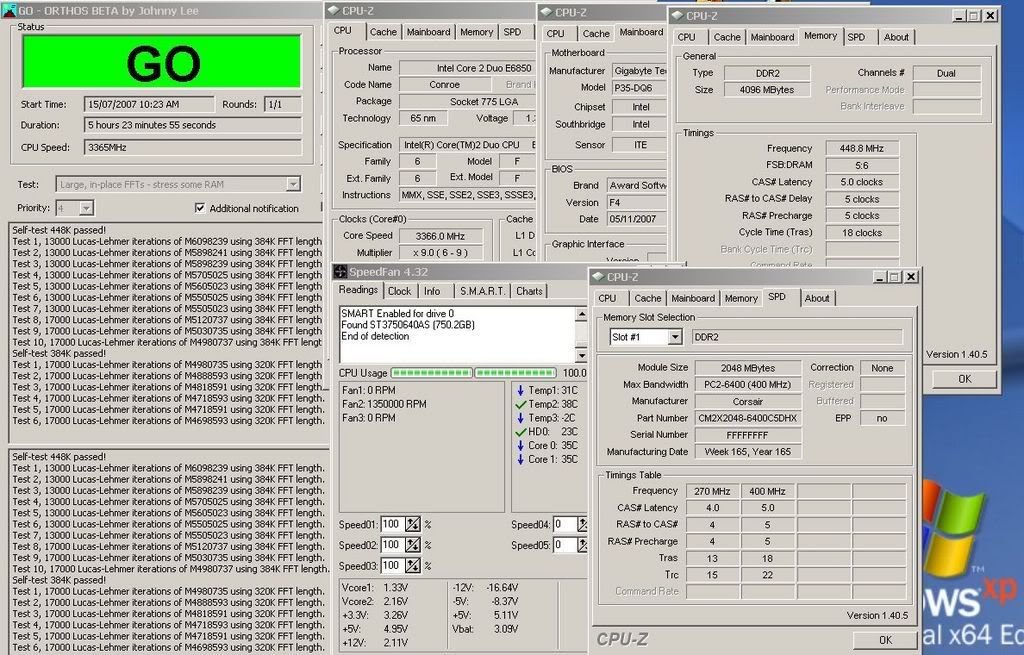The width and height of the screenshot is (1024, 655).
Task: Open the SpeedFan Info tab
Action: (432, 291)
